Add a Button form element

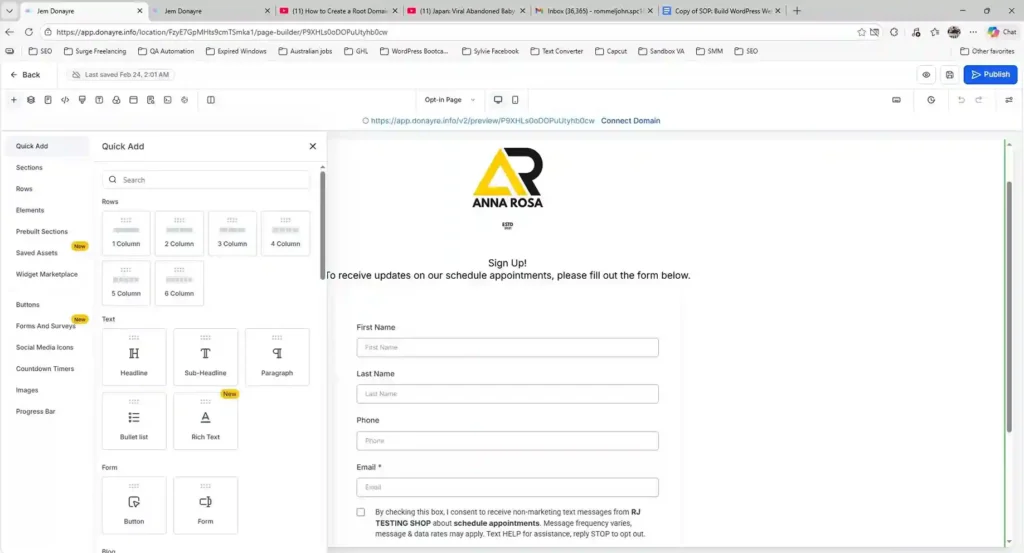tap(134, 505)
